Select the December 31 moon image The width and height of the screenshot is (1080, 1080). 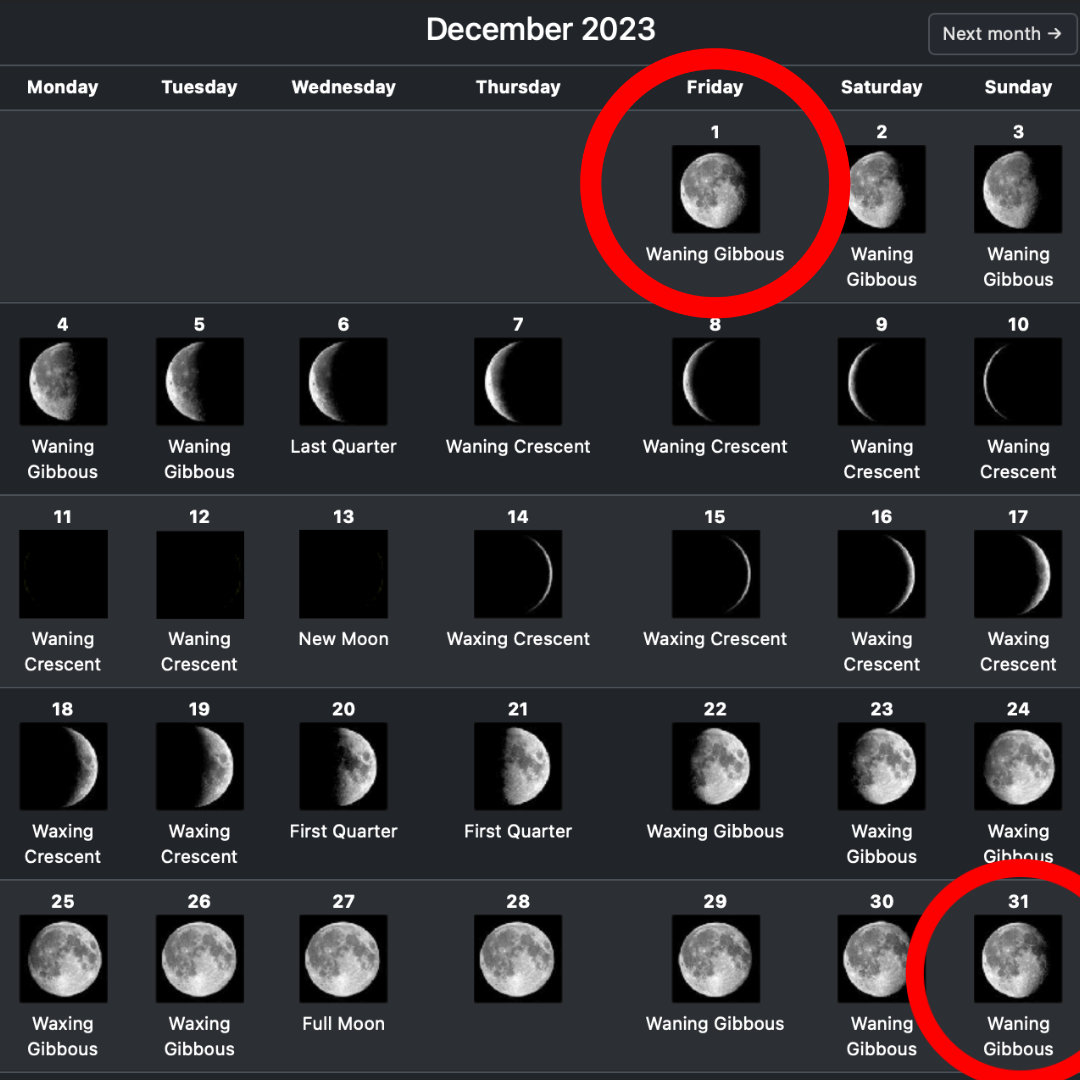pyautogui.click(x=1018, y=959)
